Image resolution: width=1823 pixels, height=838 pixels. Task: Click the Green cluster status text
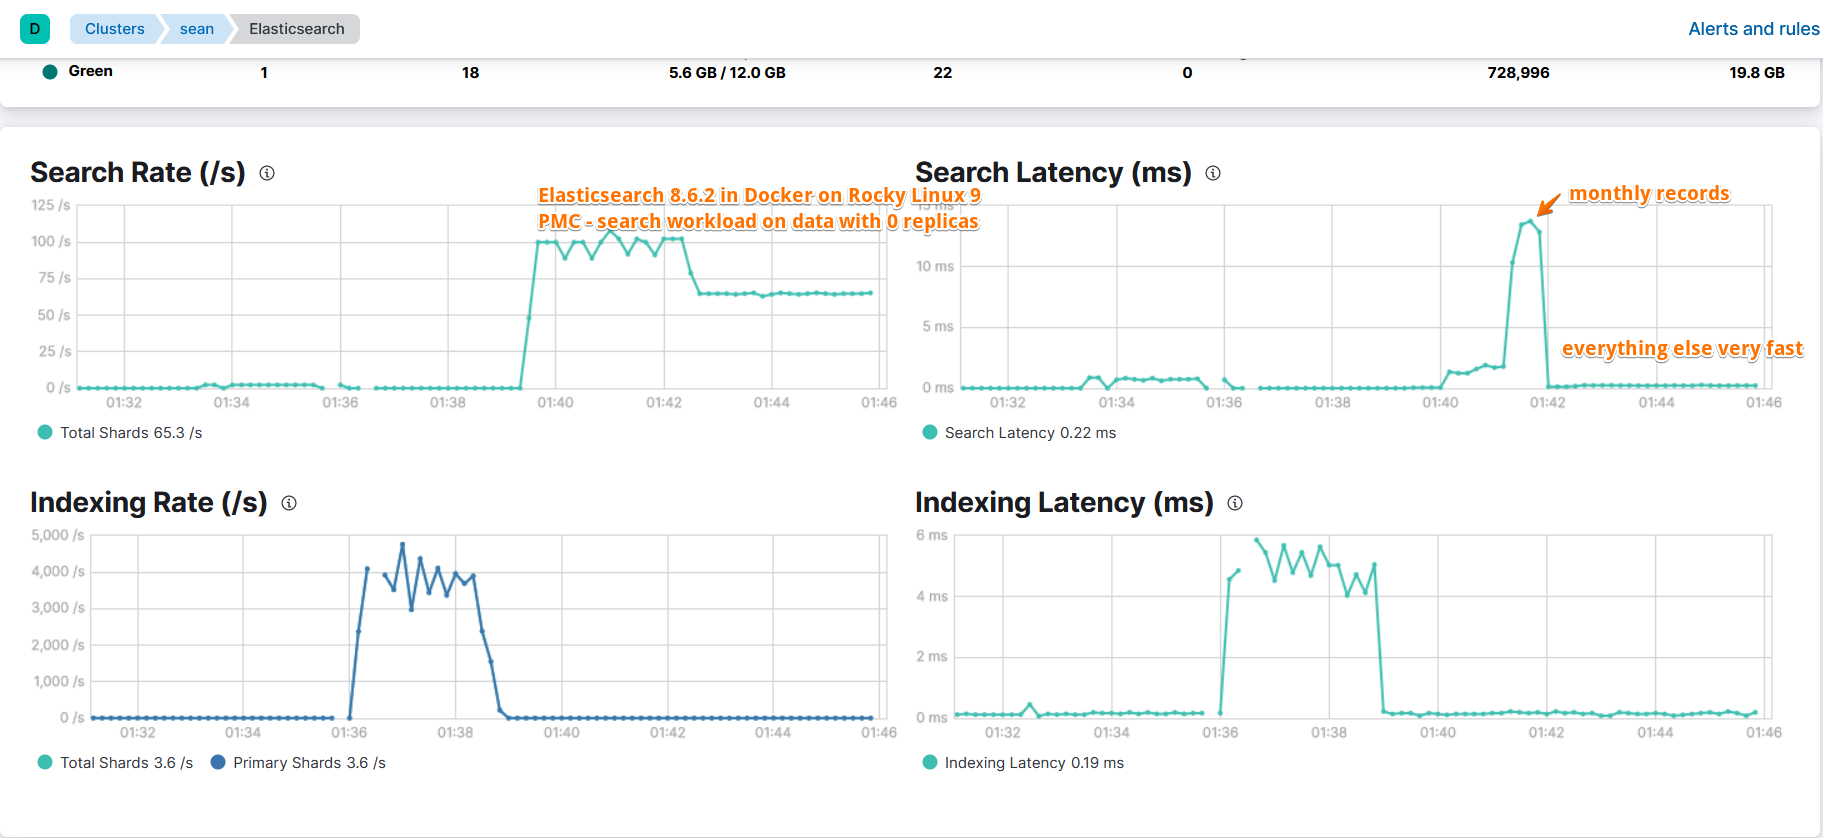click(x=90, y=71)
